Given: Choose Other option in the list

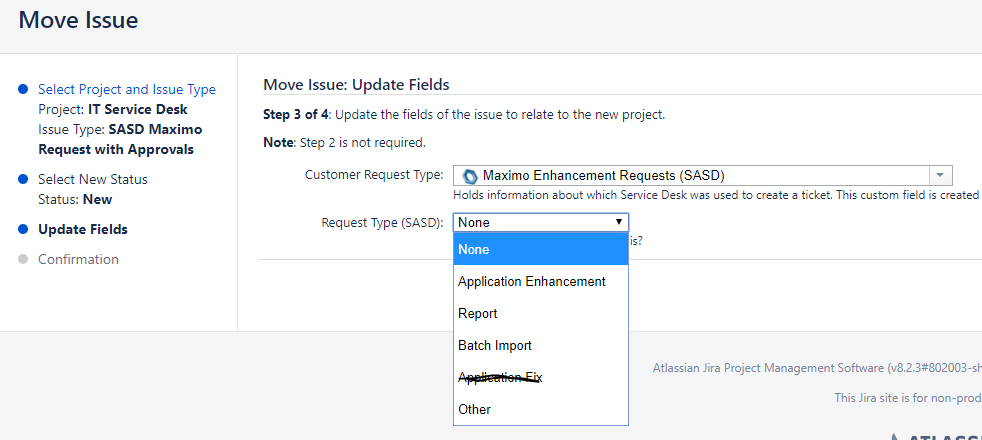Looking at the screenshot, I should tap(541, 409).
